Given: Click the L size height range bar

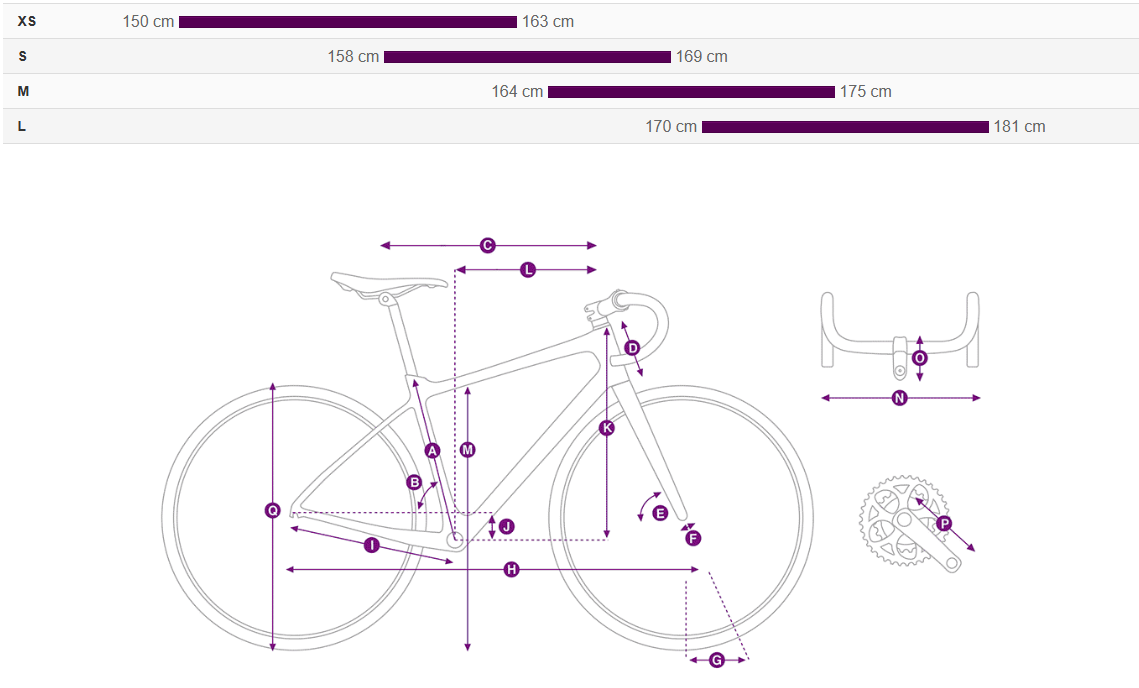Looking at the screenshot, I should click(x=846, y=127).
